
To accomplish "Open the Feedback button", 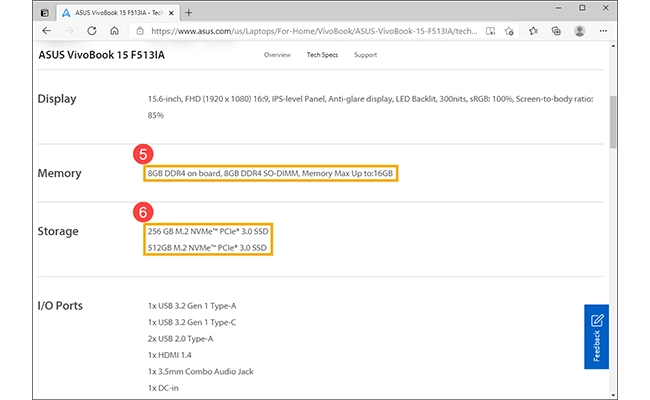I will pos(596,337).
